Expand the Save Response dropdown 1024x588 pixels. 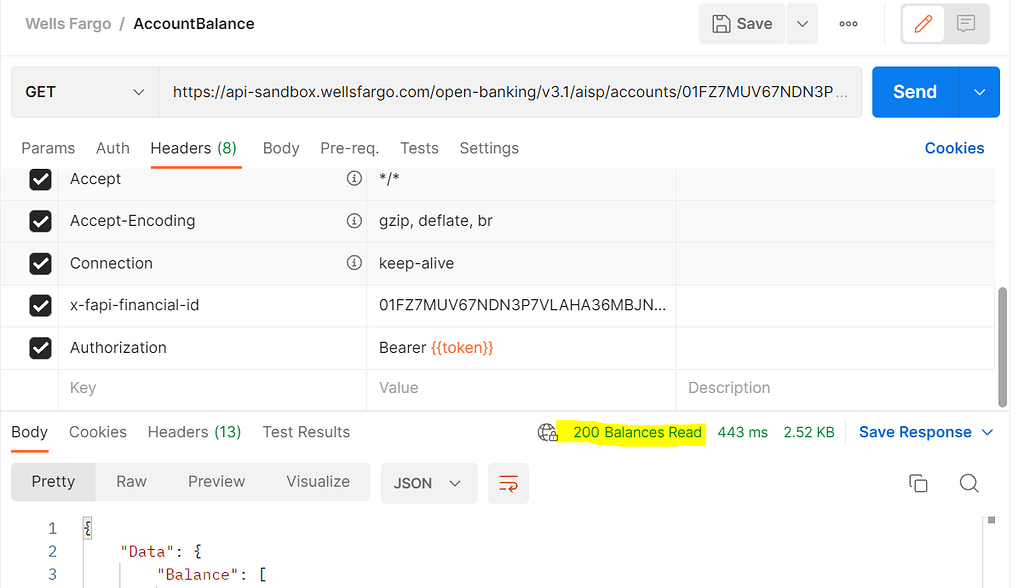987,432
